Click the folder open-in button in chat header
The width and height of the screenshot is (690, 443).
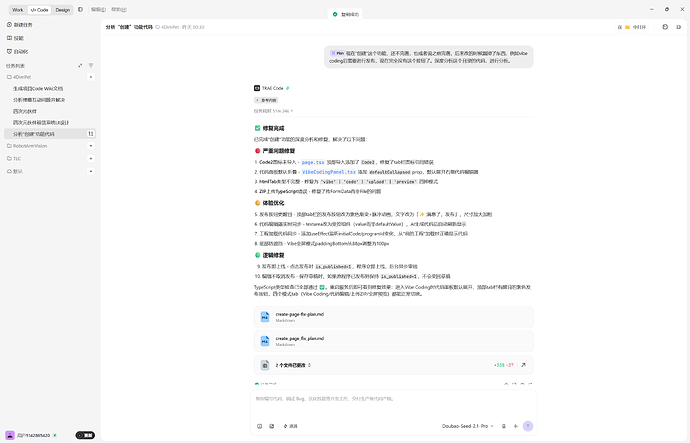[x=632, y=27]
